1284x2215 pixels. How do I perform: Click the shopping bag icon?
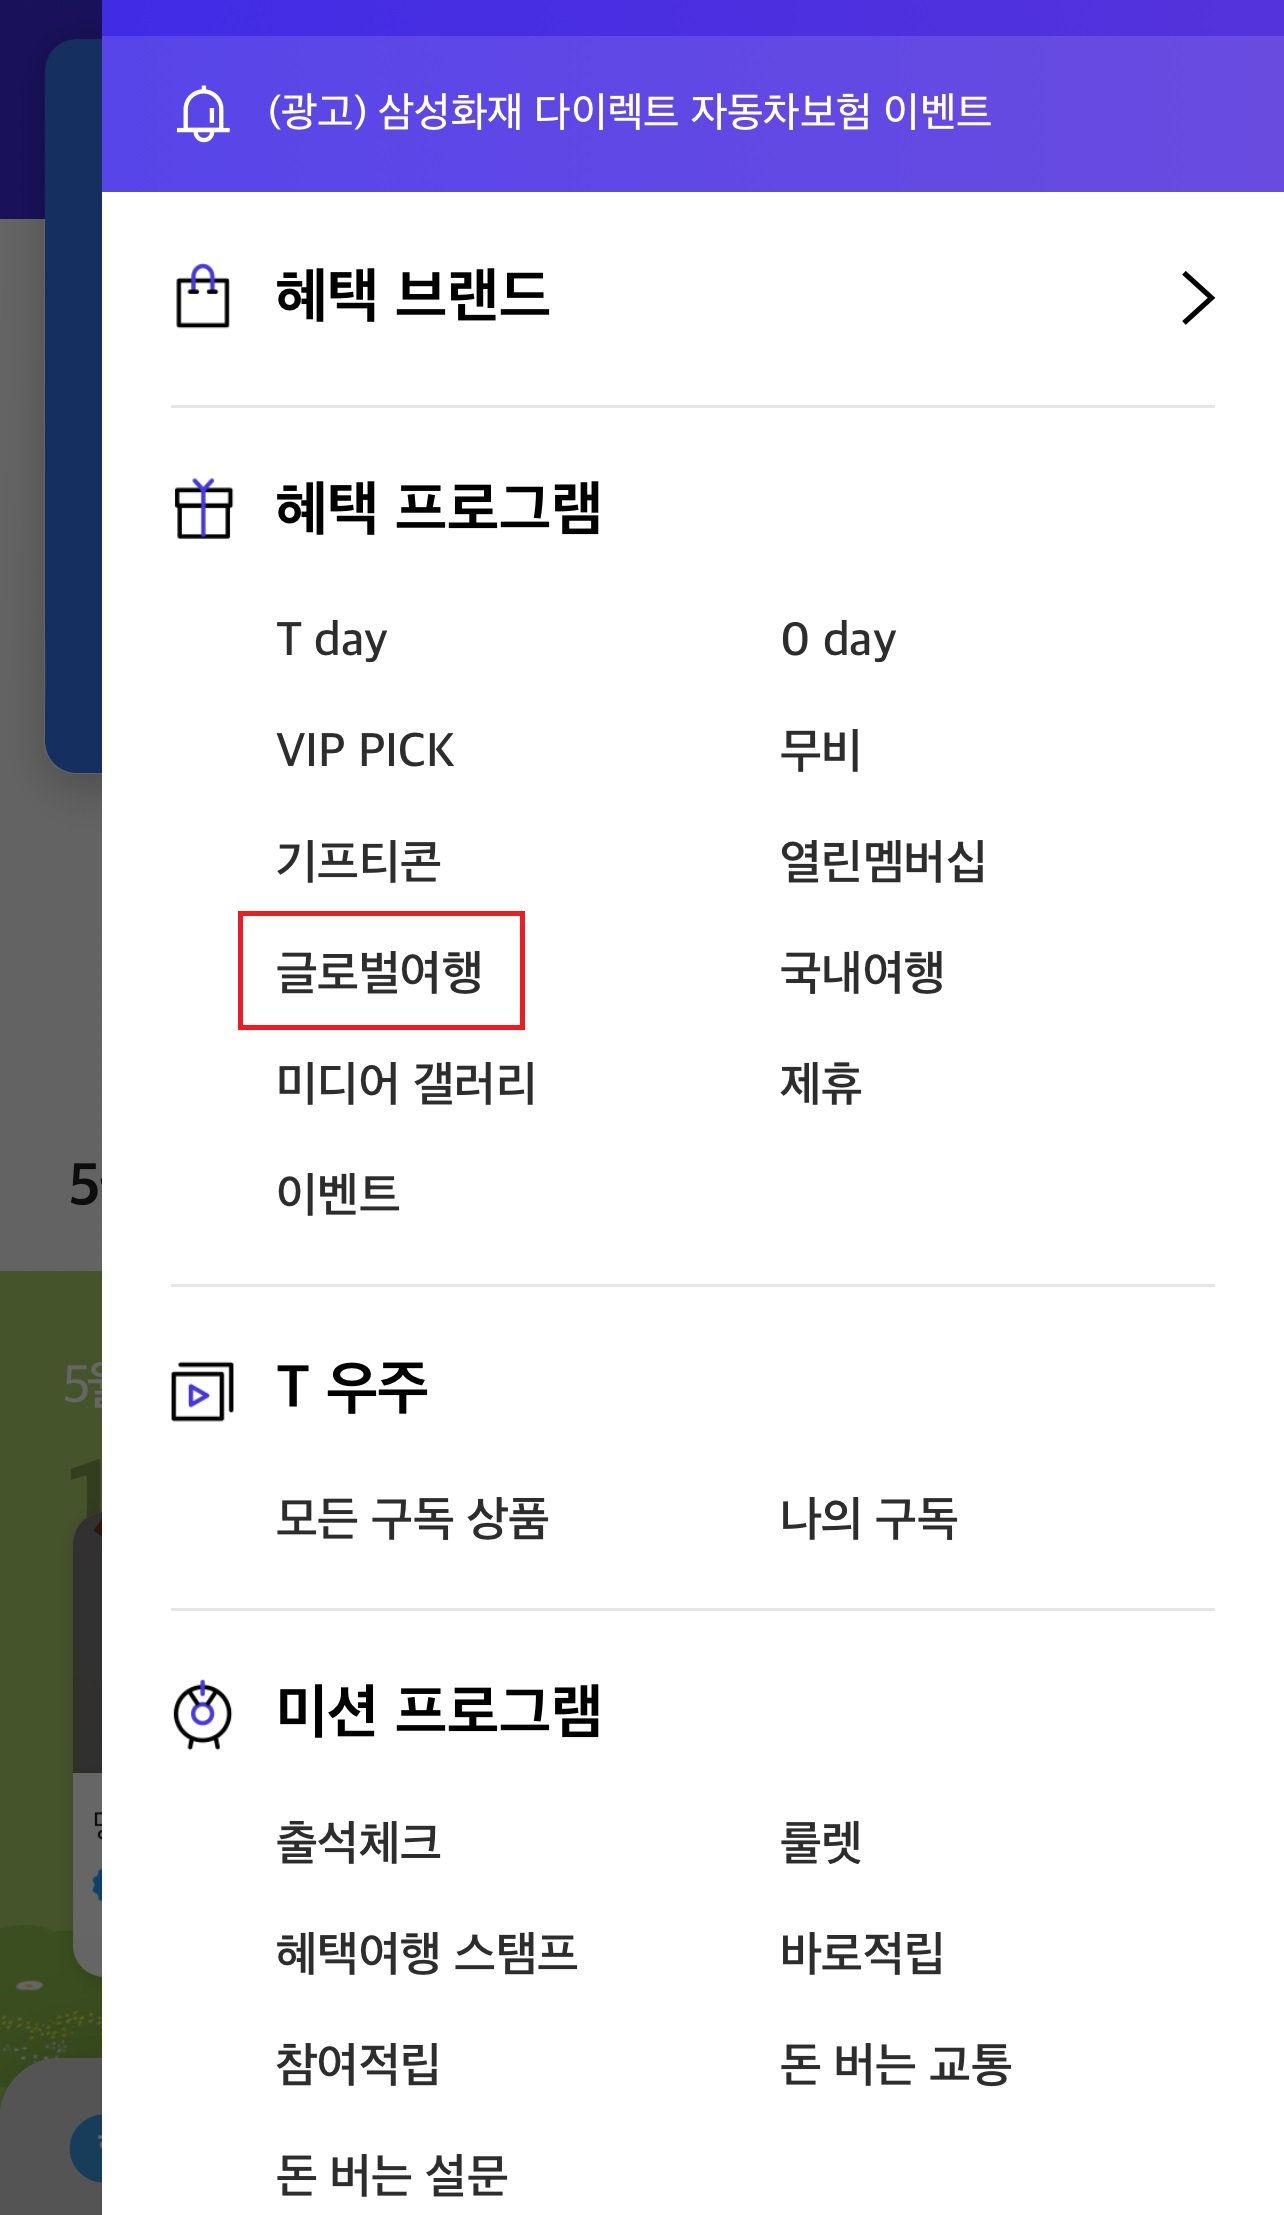tap(203, 297)
